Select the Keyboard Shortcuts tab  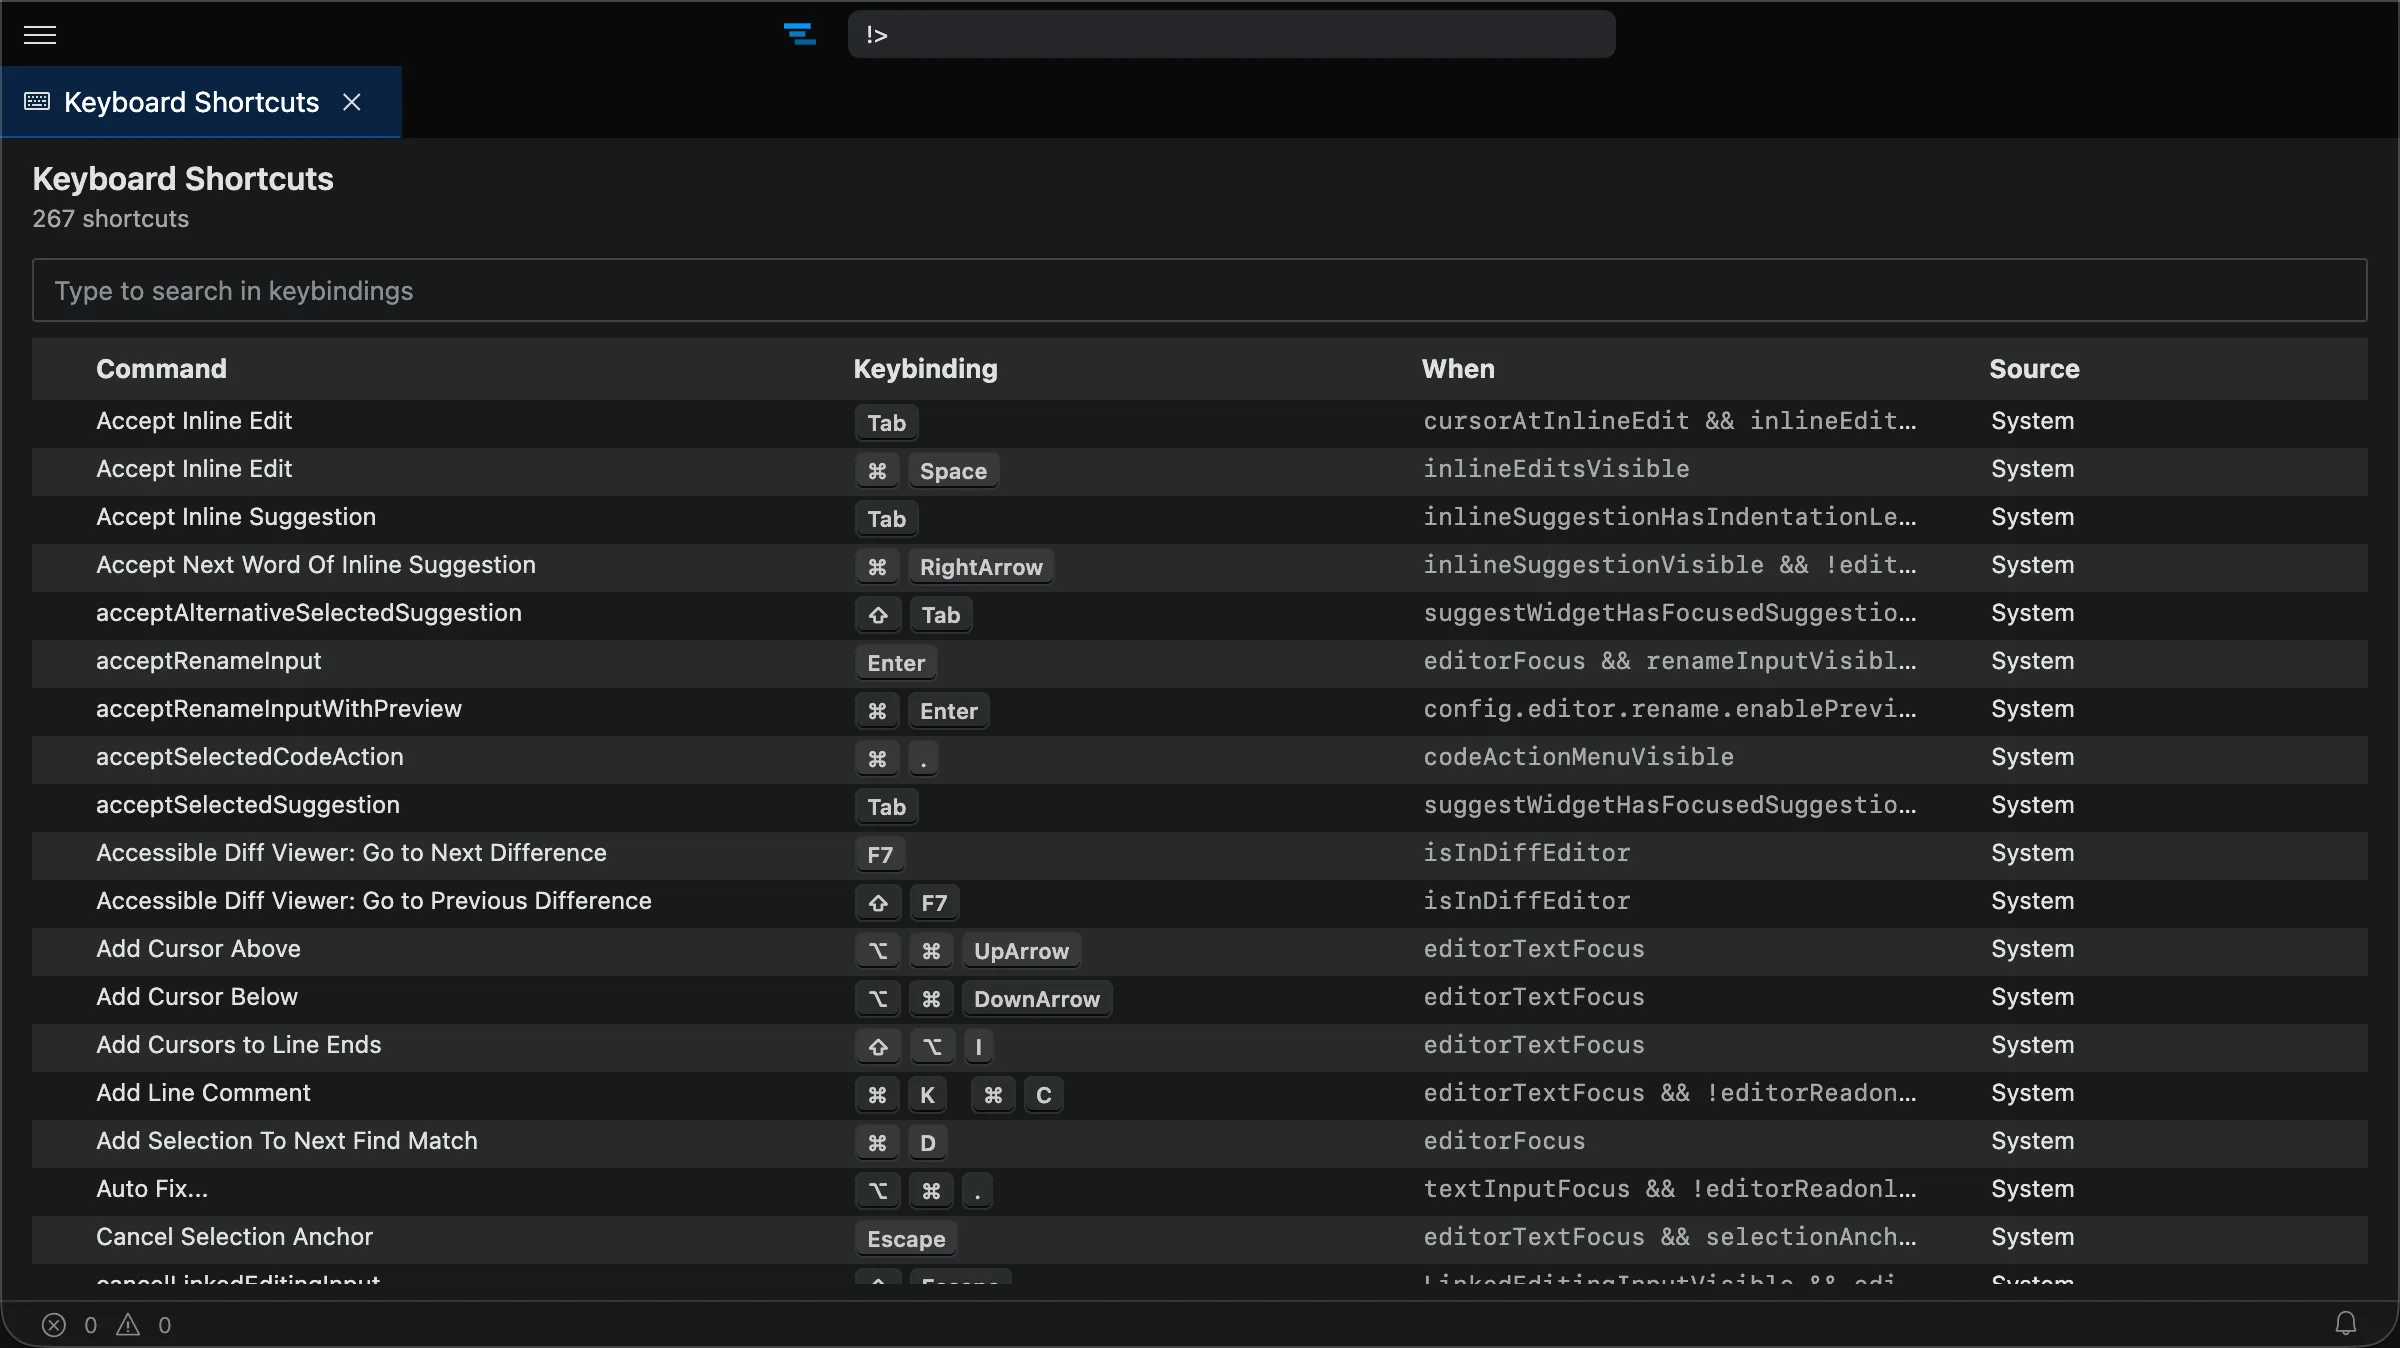200,102
